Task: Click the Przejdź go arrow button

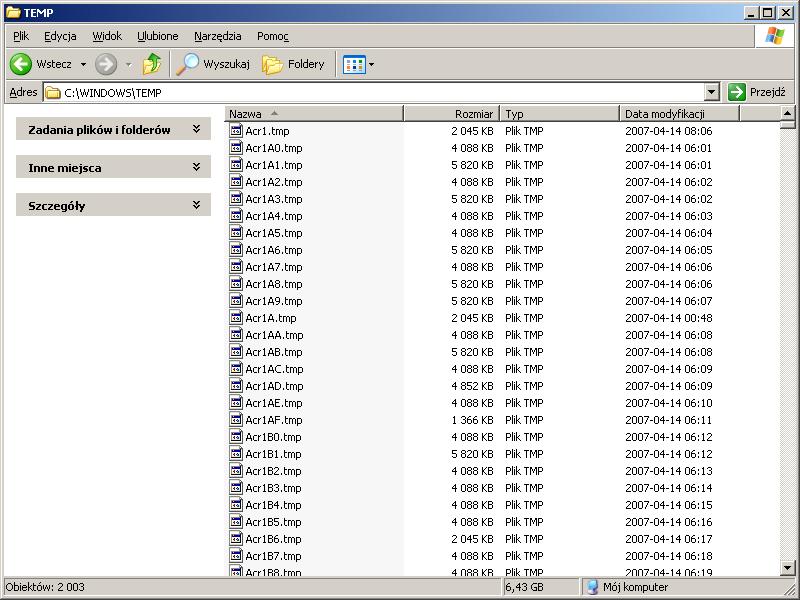Action: (x=737, y=92)
